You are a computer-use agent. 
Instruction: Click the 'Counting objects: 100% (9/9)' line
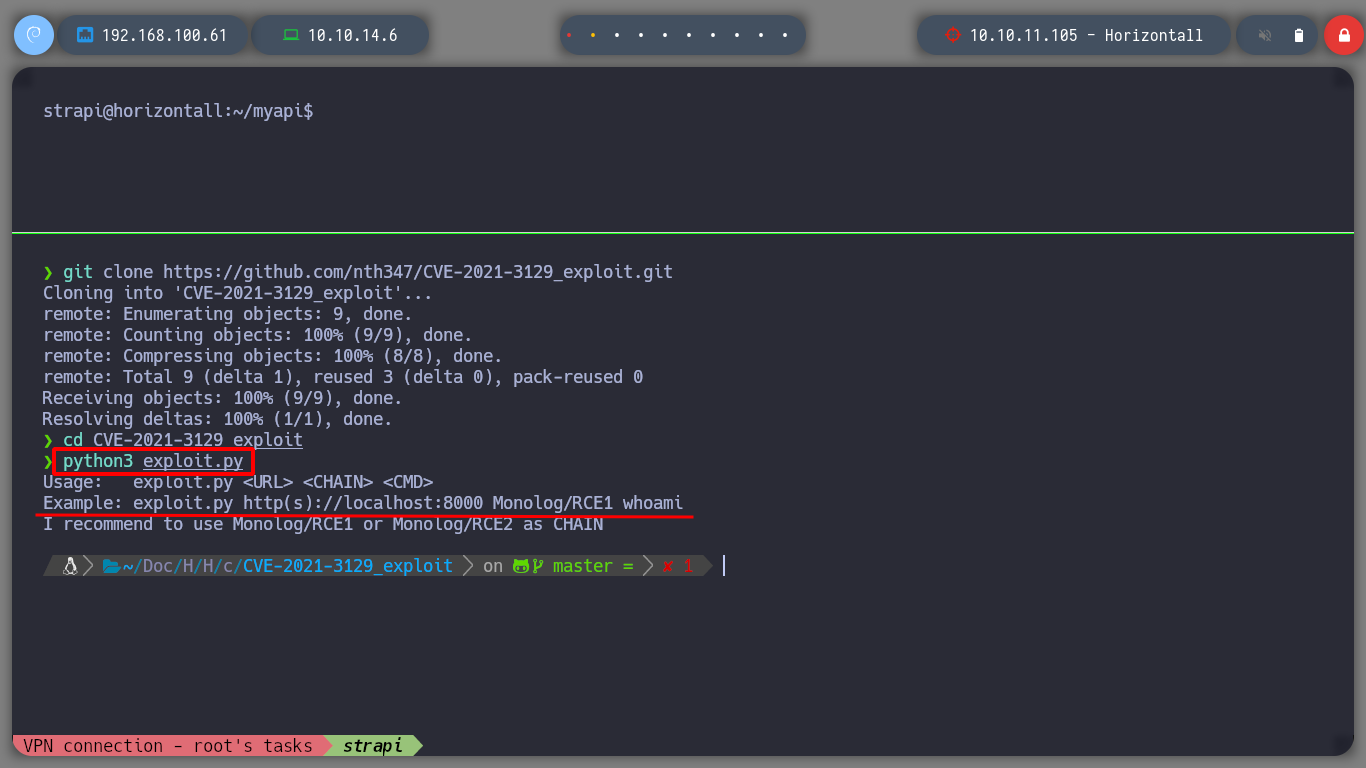pyautogui.click(x=258, y=335)
